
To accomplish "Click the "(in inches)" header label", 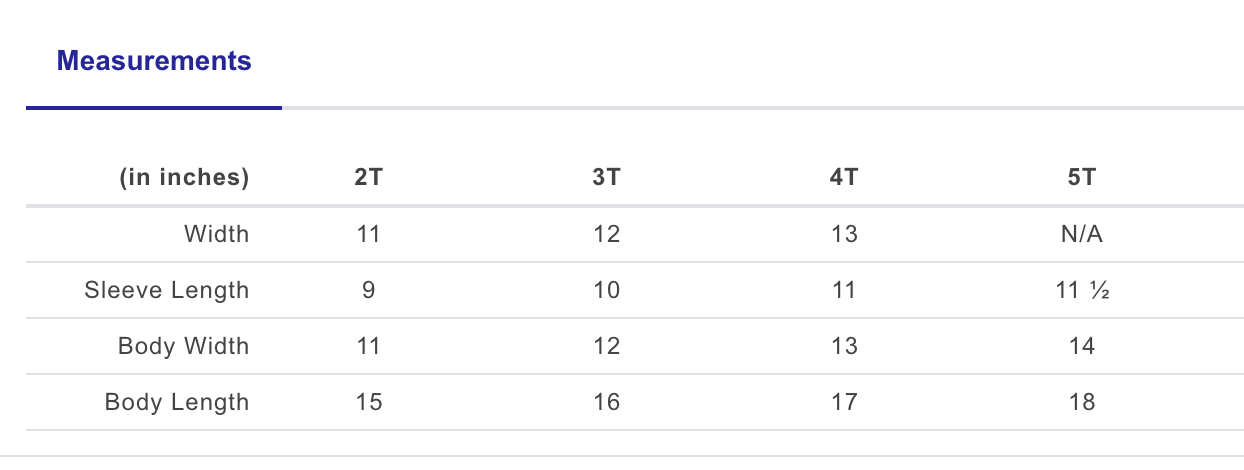I will (184, 178).
